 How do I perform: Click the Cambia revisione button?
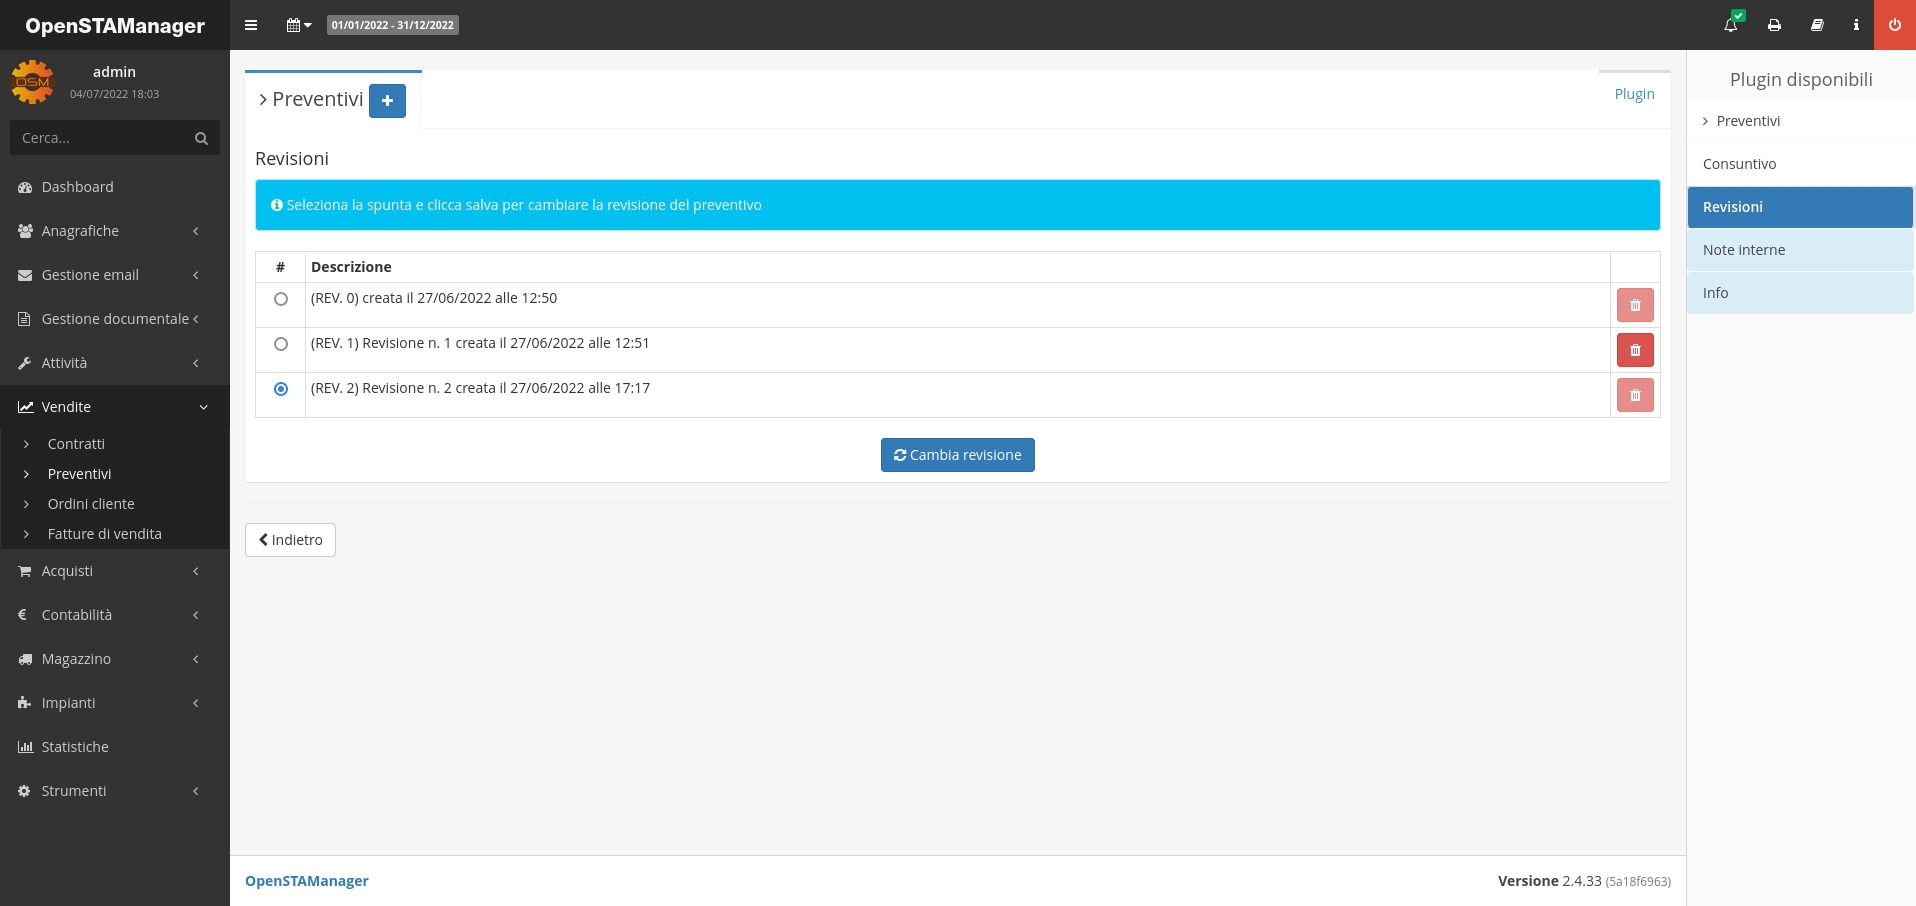pyautogui.click(x=957, y=455)
